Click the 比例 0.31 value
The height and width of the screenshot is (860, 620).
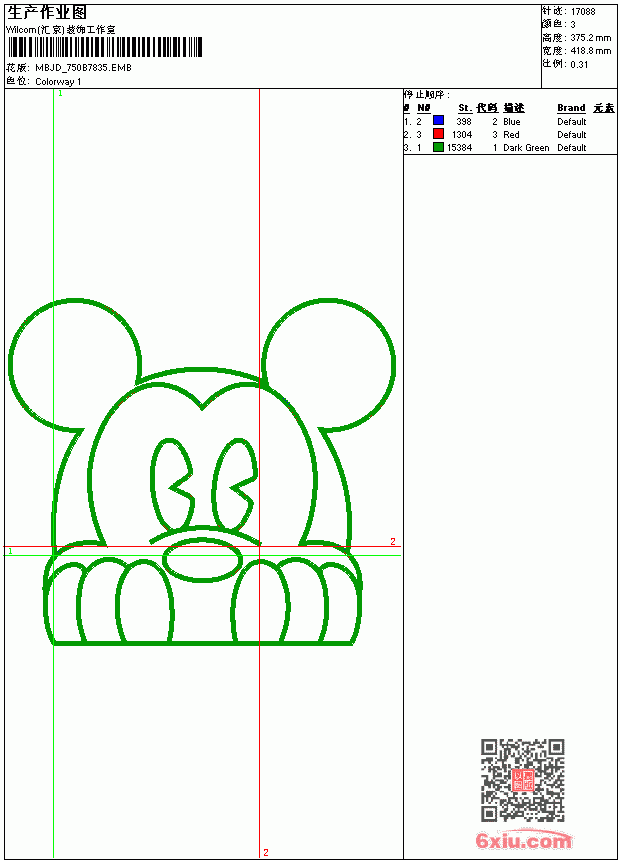click(x=579, y=64)
